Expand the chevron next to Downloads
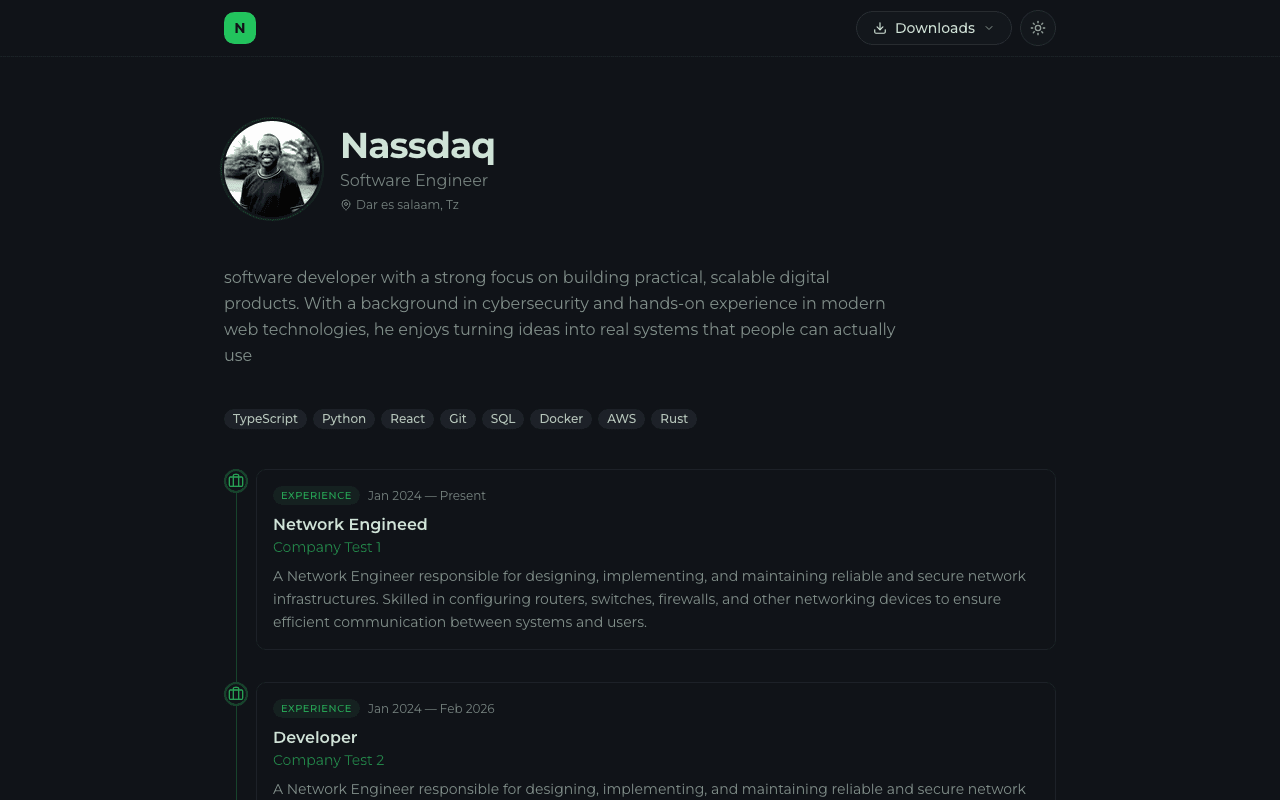Image resolution: width=1280 pixels, height=800 pixels. [x=989, y=28]
